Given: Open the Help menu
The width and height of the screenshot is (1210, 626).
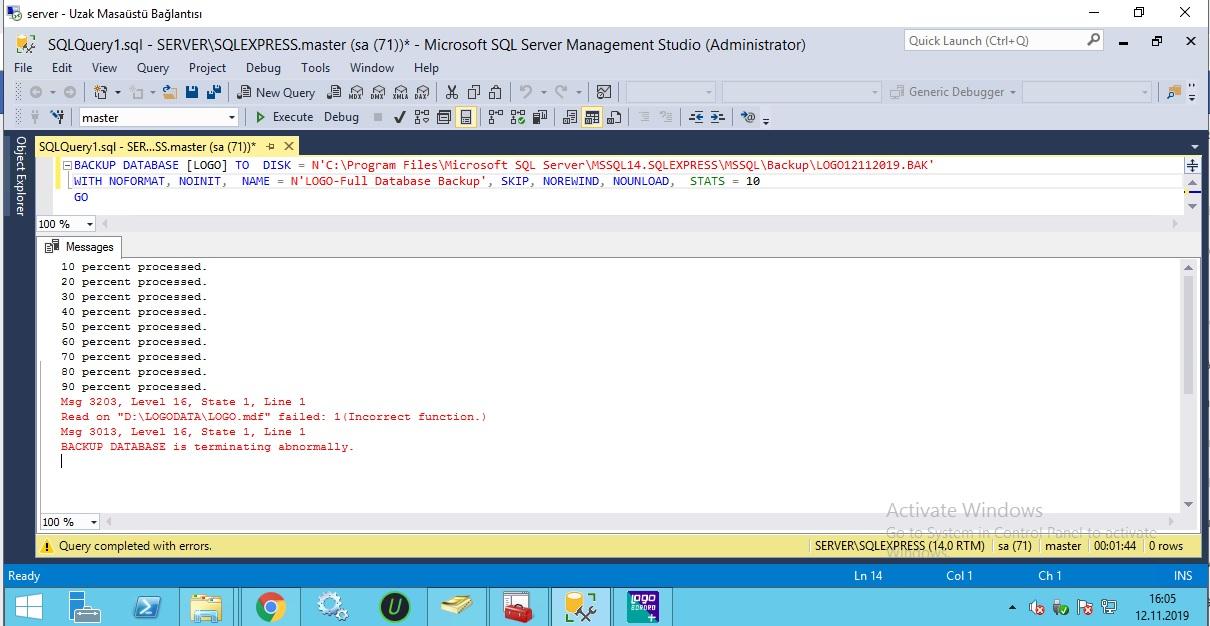Looking at the screenshot, I should [x=426, y=68].
